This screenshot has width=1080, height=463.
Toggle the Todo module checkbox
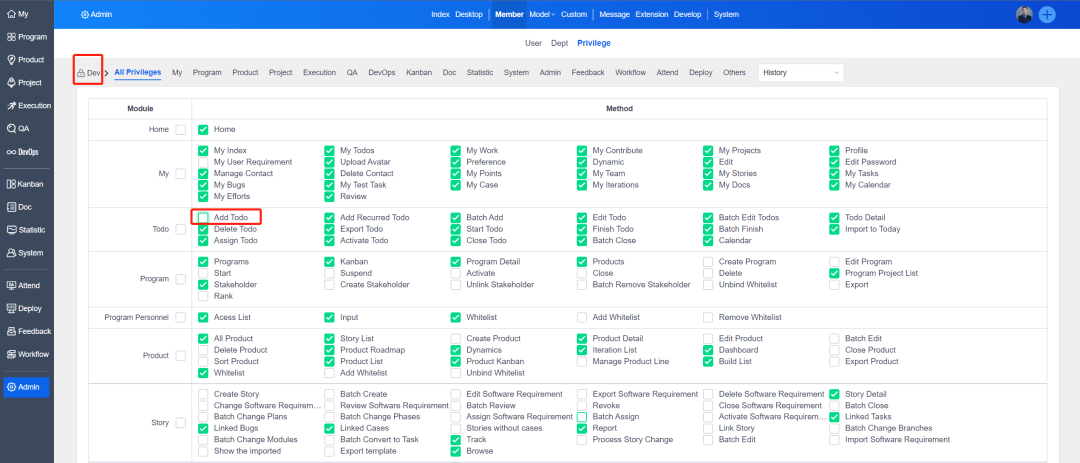[x=181, y=229]
